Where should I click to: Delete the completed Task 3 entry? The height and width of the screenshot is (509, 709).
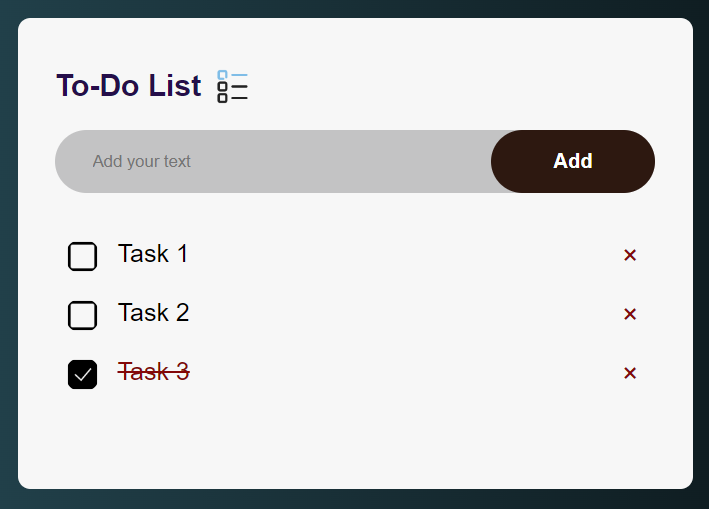coord(630,373)
